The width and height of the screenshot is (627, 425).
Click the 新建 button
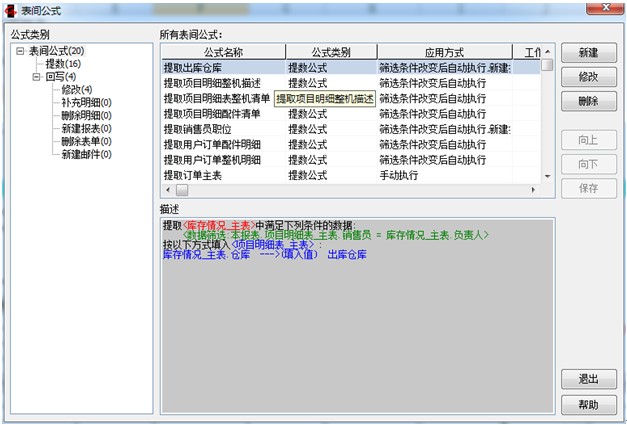tap(588, 52)
